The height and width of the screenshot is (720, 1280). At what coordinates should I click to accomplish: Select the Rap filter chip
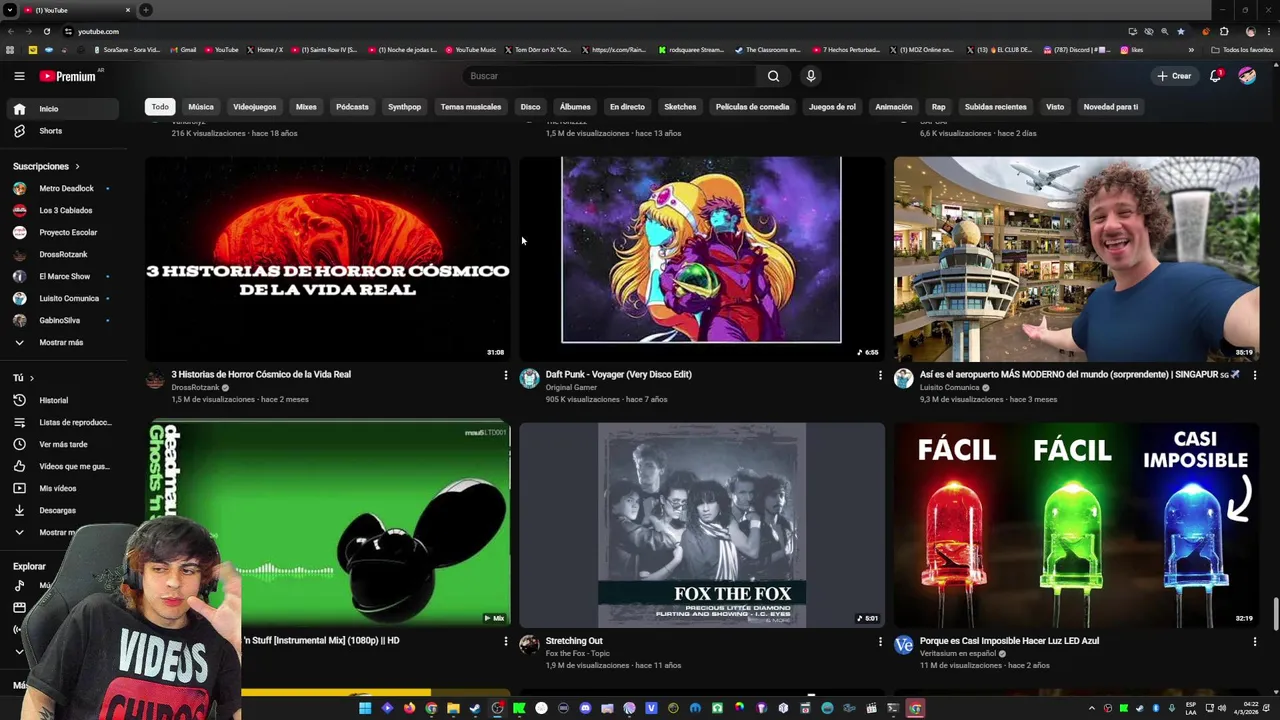click(x=938, y=107)
